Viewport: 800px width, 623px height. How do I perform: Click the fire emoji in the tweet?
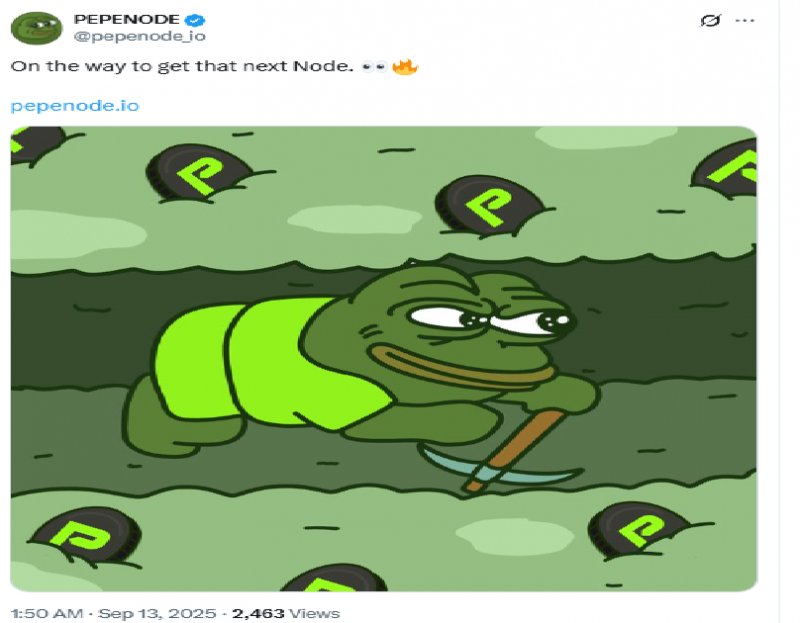coord(404,68)
